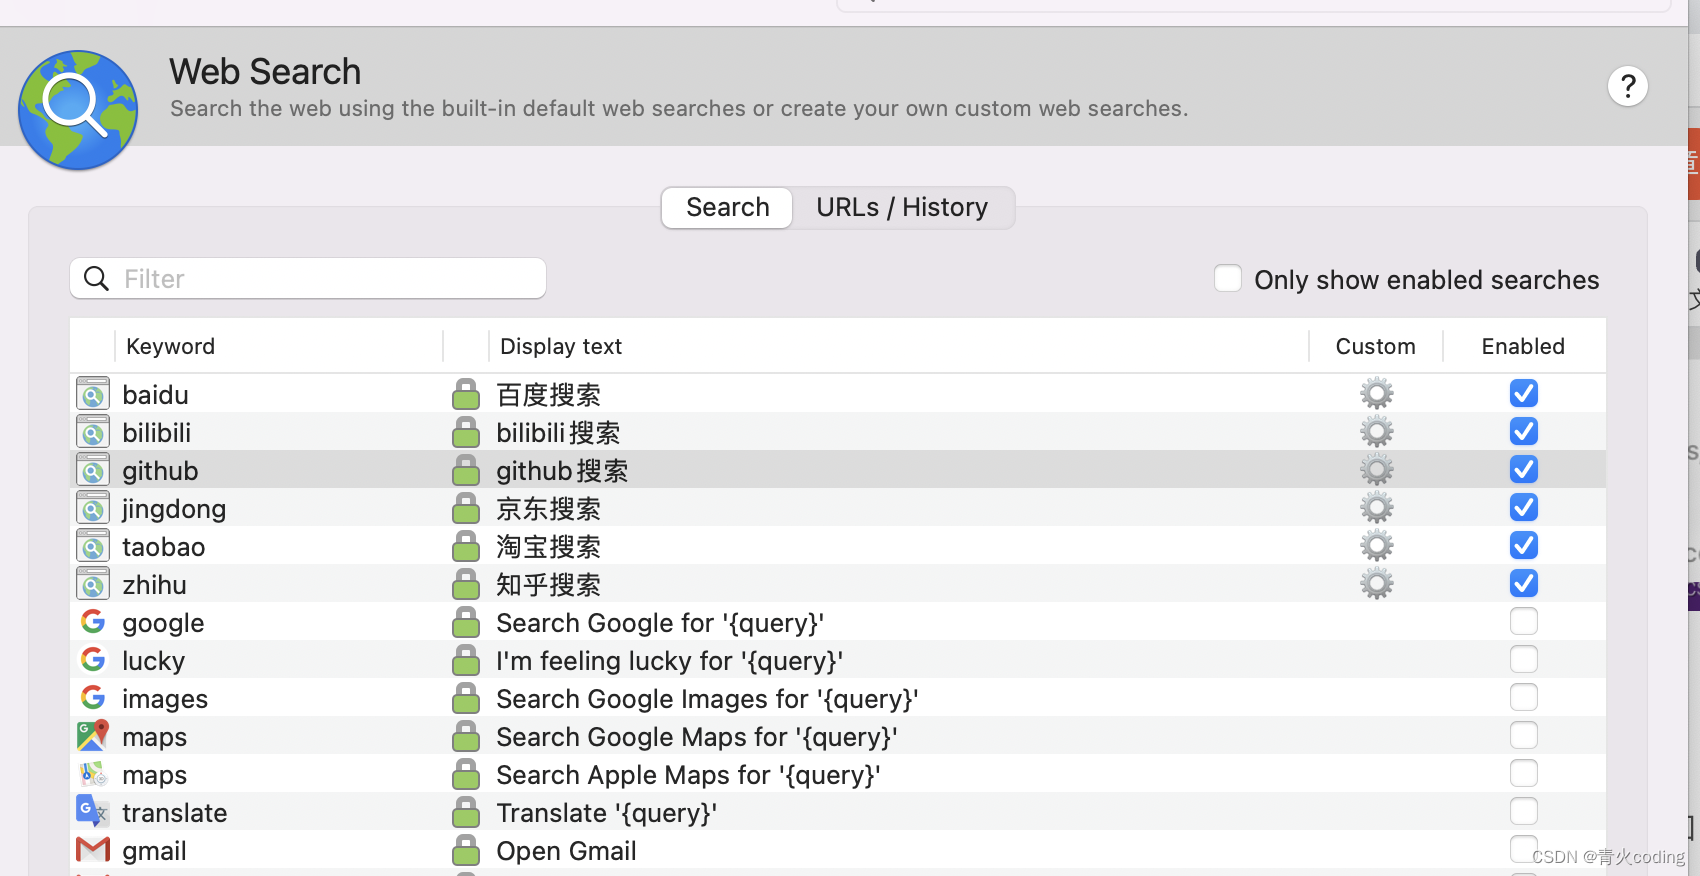Viewport: 1700px width, 876px height.
Task: Click the Display text column header
Action: point(561,346)
